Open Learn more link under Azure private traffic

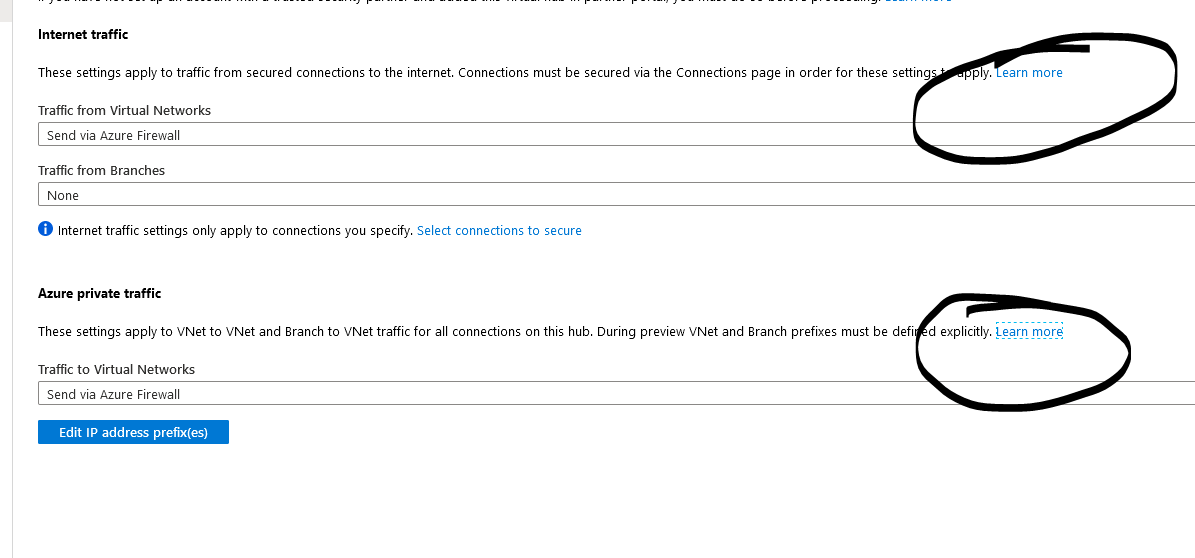pos(1029,331)
